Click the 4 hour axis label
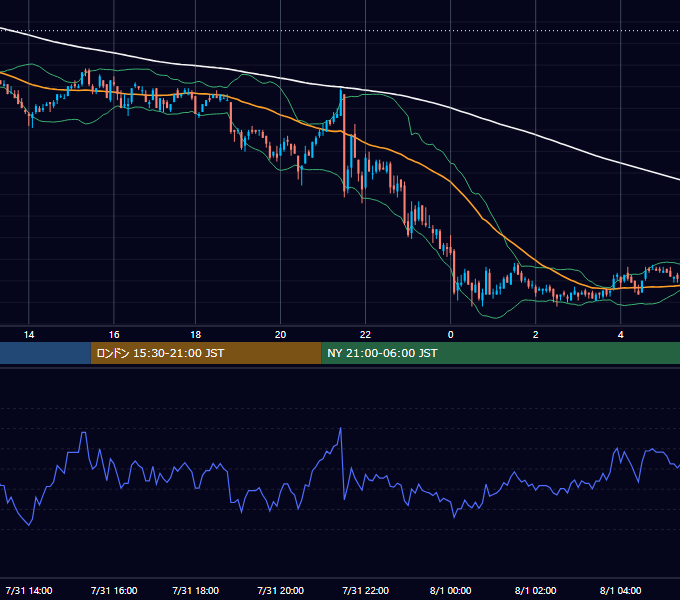Image resolution: width=680 pixels, height=600 pixels. pos(621,335)
